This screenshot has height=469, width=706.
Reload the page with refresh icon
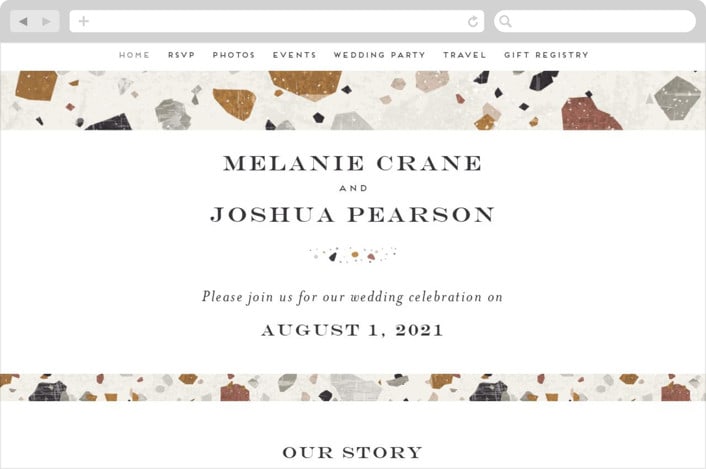pyautogui.click(x=473, y=21)
